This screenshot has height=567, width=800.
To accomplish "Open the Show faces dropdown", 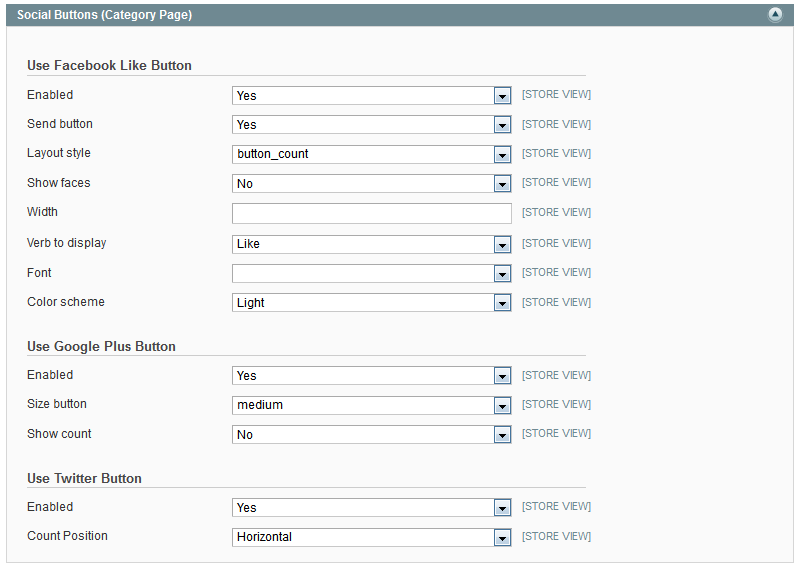I will pyautogui.click(x=371, y=184).
